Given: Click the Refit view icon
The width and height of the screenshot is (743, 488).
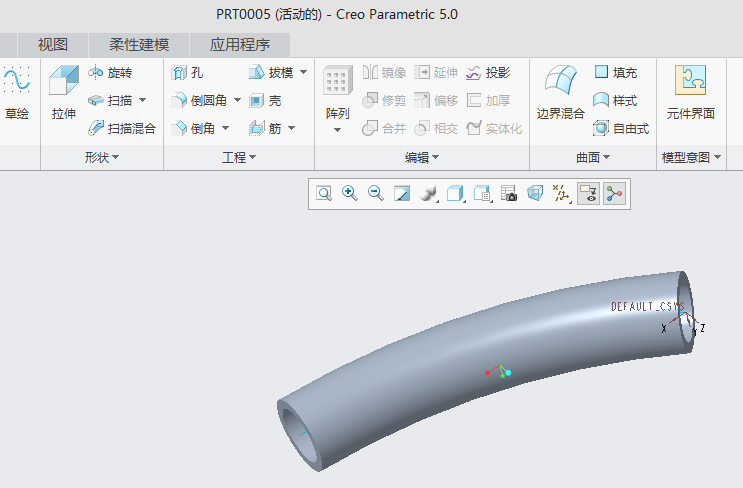Looking at the screenshot, I should [324, 193].
